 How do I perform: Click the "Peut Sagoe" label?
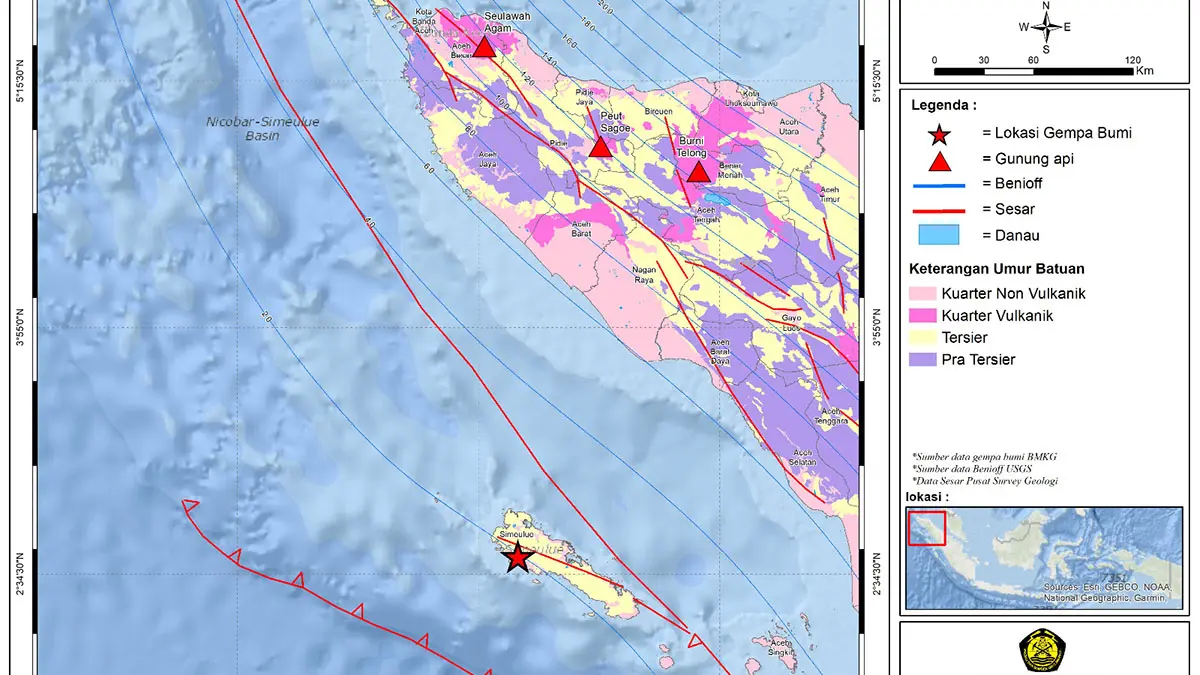614,121
